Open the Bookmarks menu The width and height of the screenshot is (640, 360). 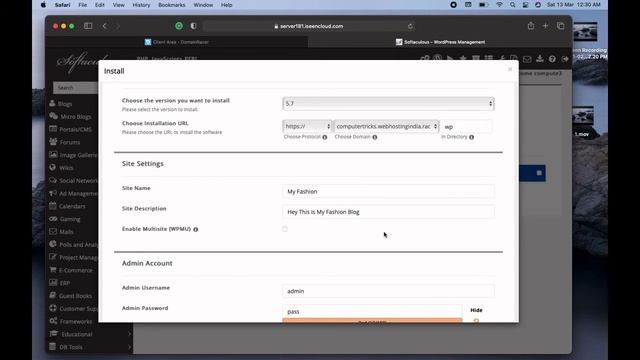coord(171,5)
